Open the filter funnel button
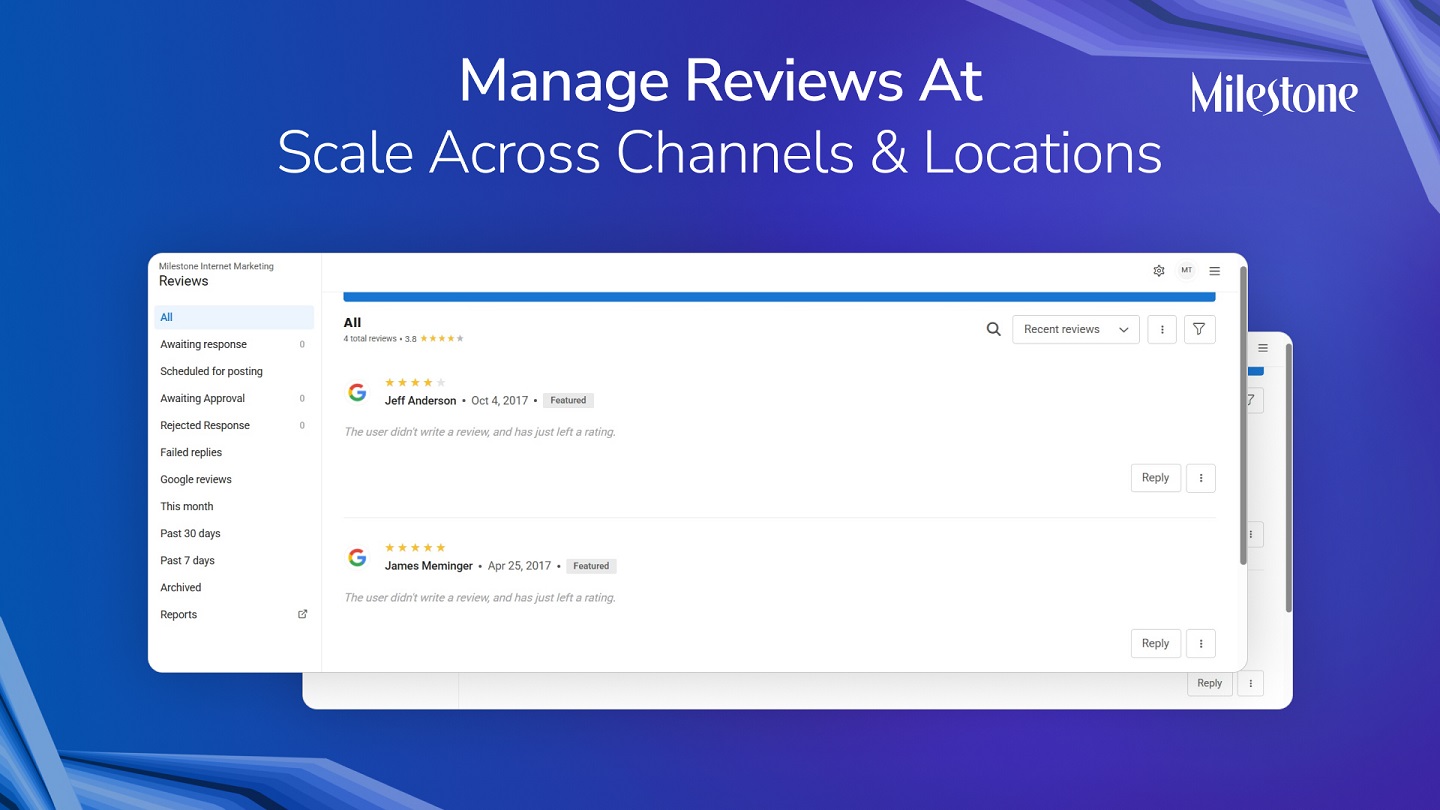 [x=1199, y=329]
